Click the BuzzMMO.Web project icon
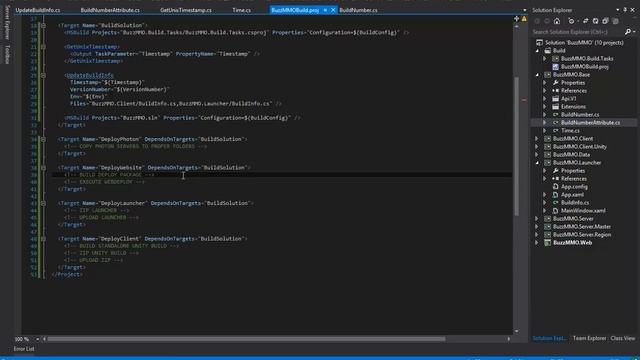This screenshot has height=360, width=640. 548,243
